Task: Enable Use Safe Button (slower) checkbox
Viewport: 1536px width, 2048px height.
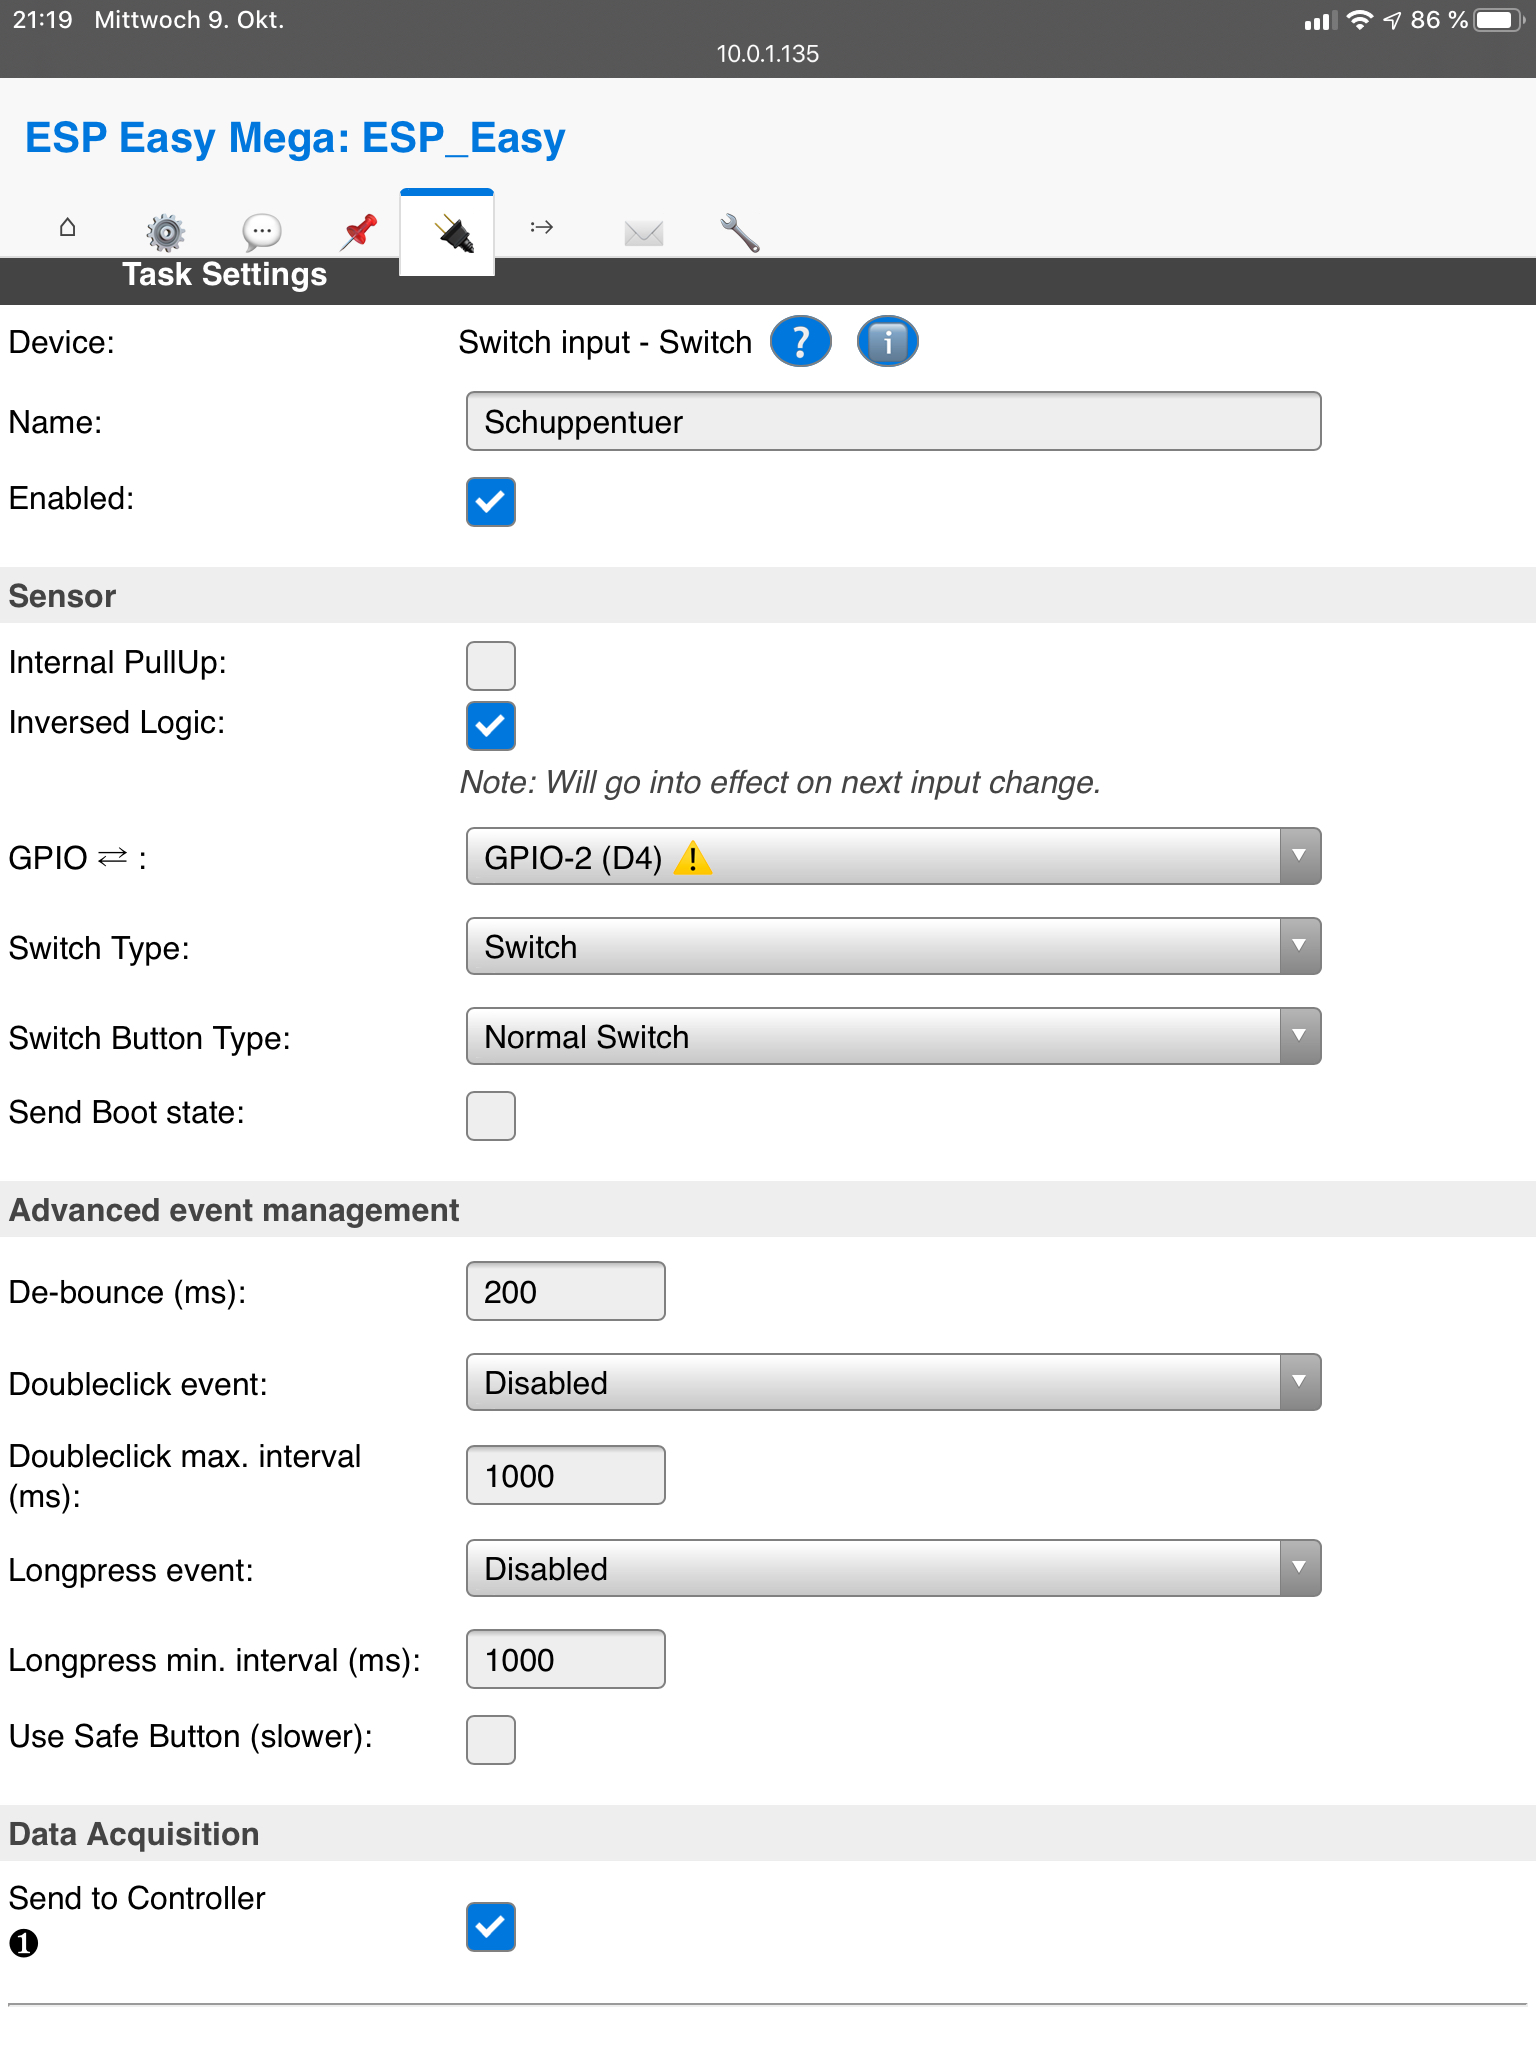Action: pyautogui.click(x=491, y=1740)
